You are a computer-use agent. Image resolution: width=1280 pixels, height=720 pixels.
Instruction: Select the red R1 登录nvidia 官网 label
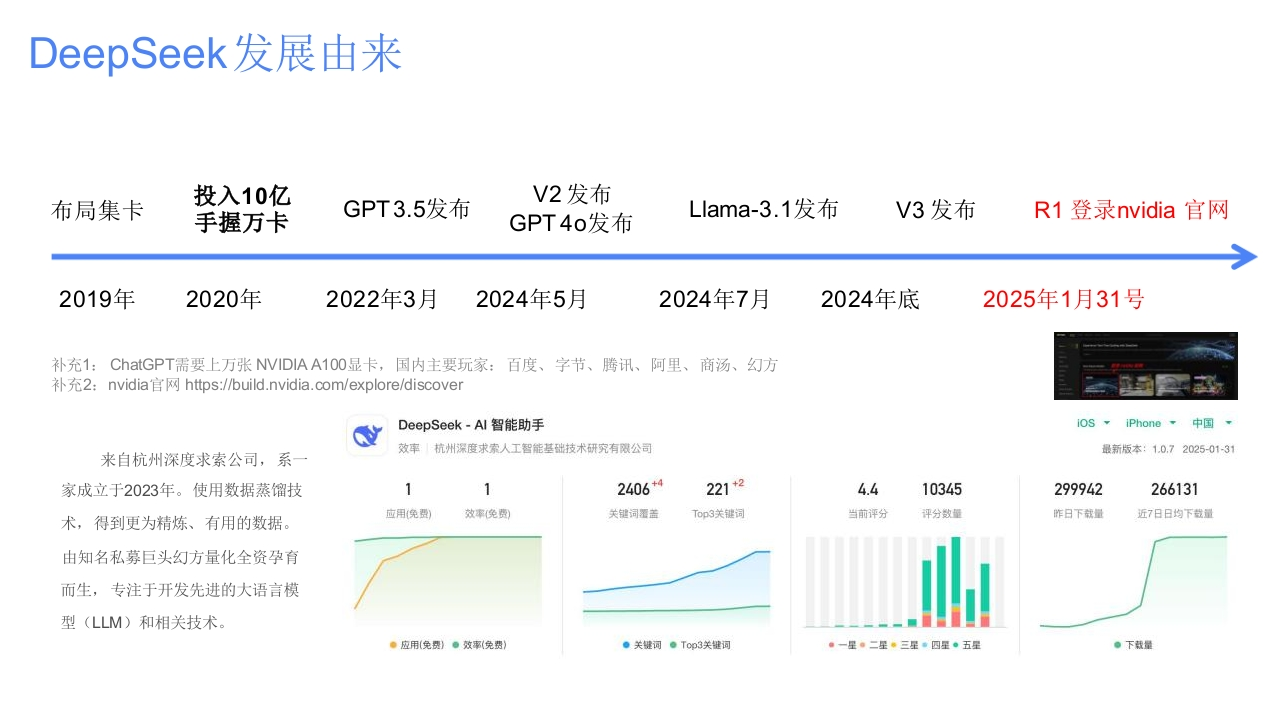click(1131, 210)
